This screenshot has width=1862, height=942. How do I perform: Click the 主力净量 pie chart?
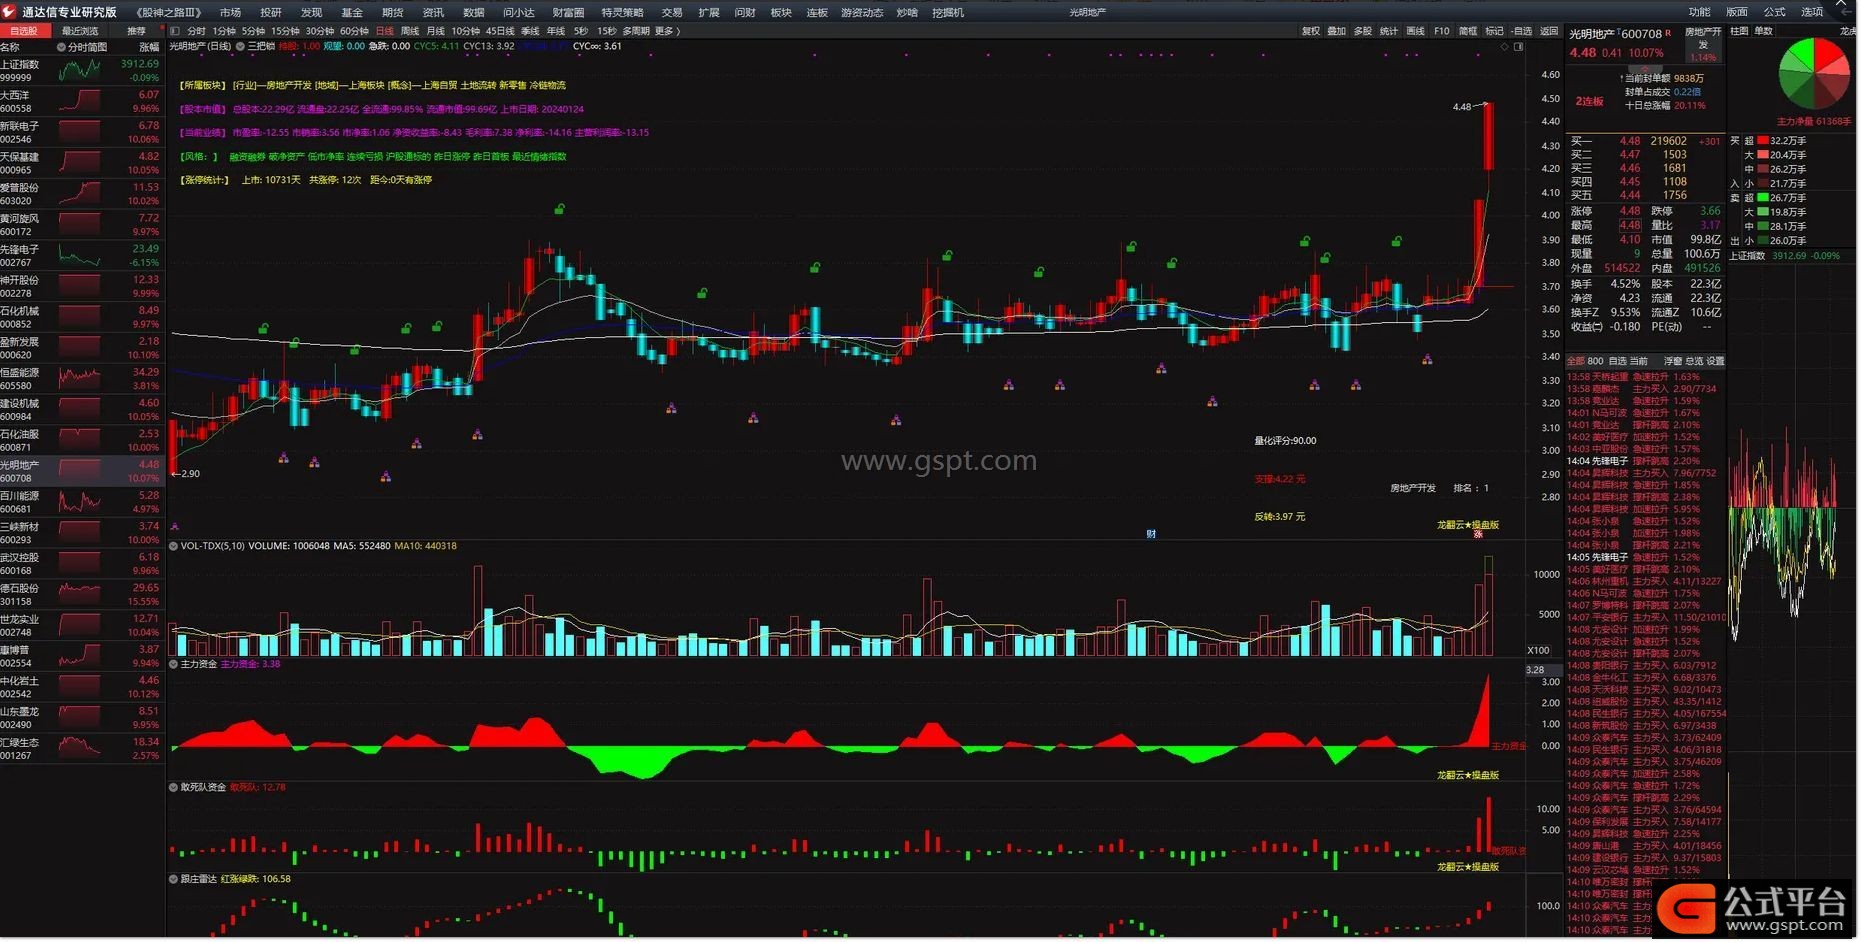click(1813, 74)
